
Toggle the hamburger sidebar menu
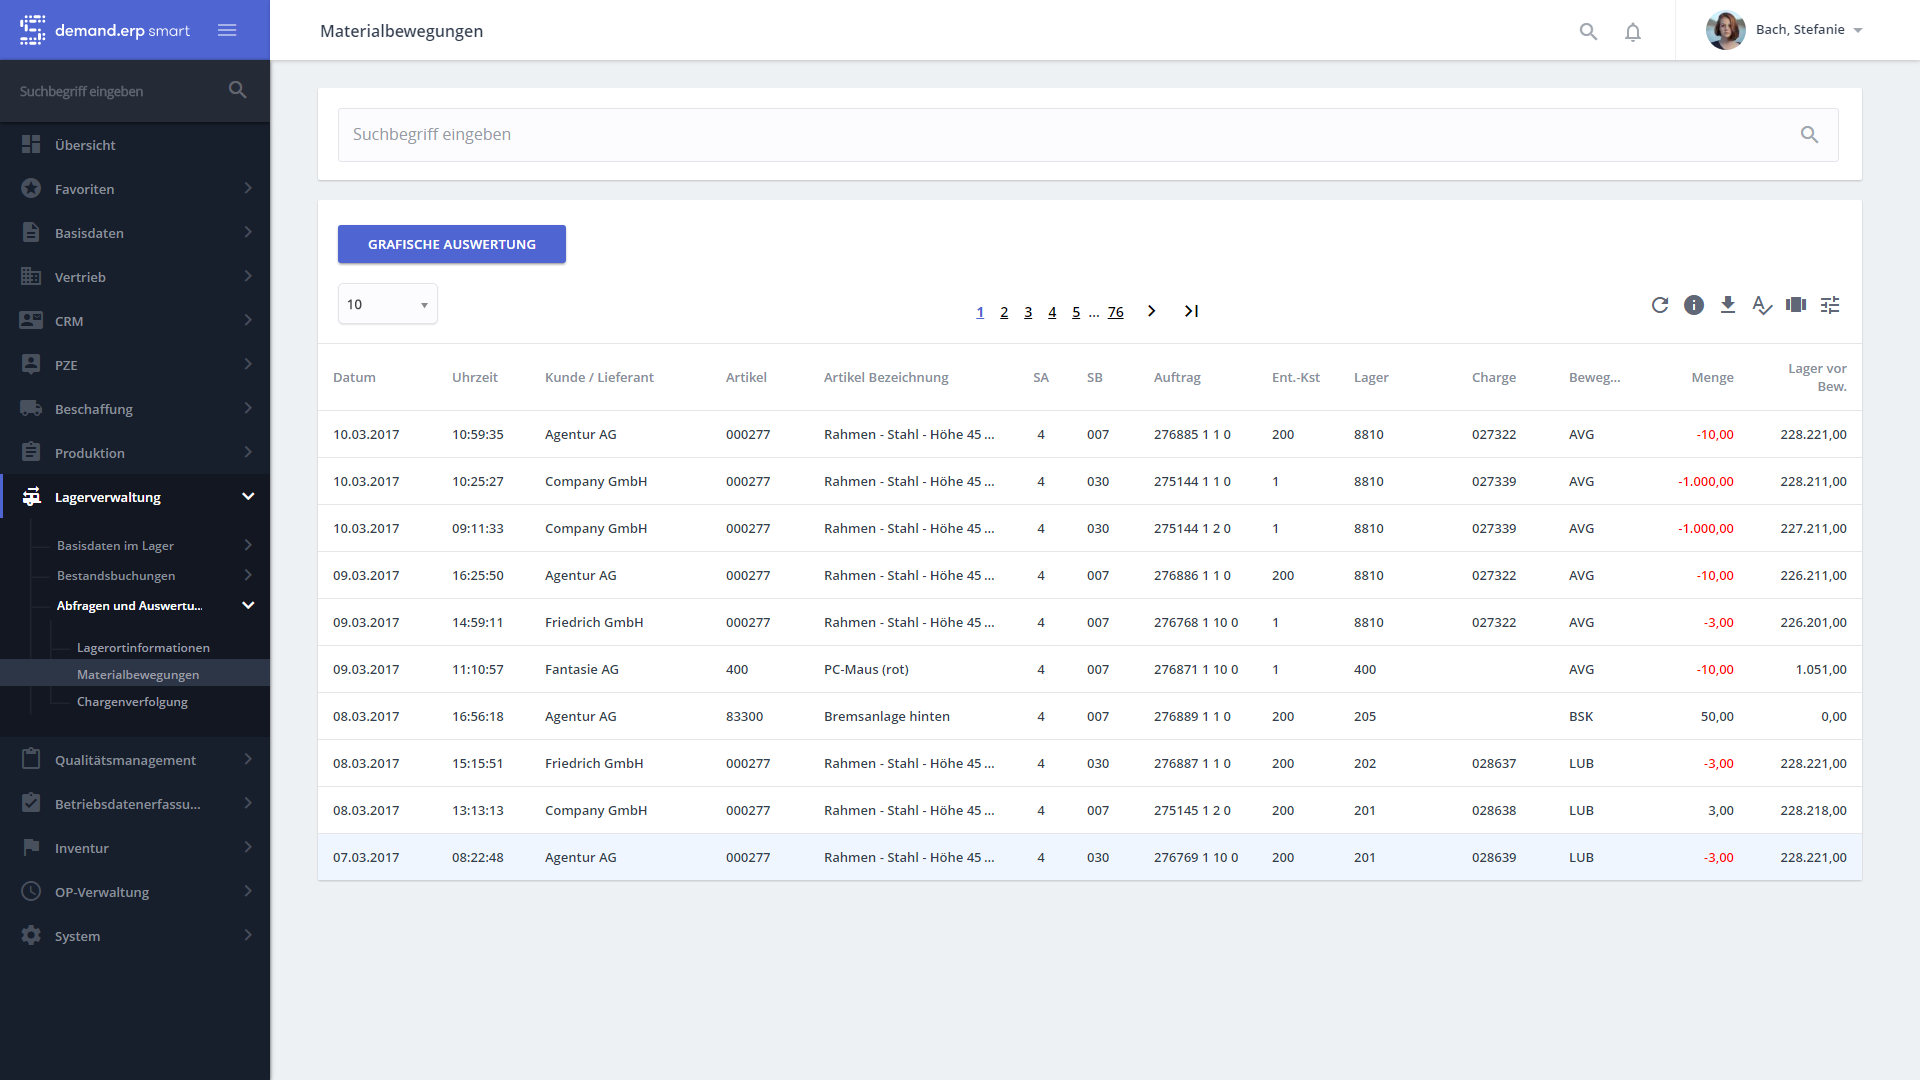[227, 30]
